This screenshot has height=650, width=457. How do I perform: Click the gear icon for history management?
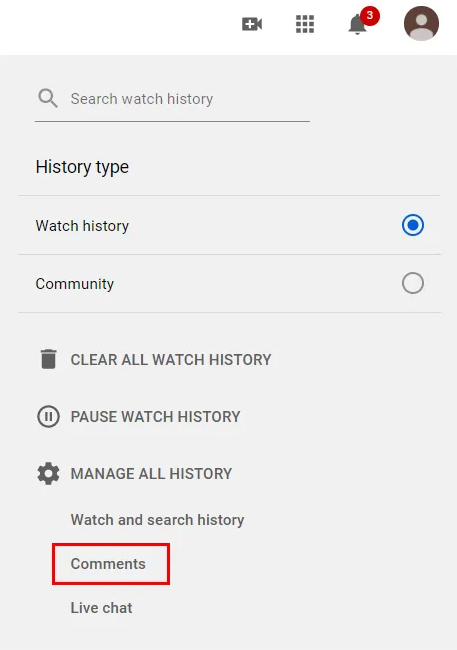(x=49, y=473)
